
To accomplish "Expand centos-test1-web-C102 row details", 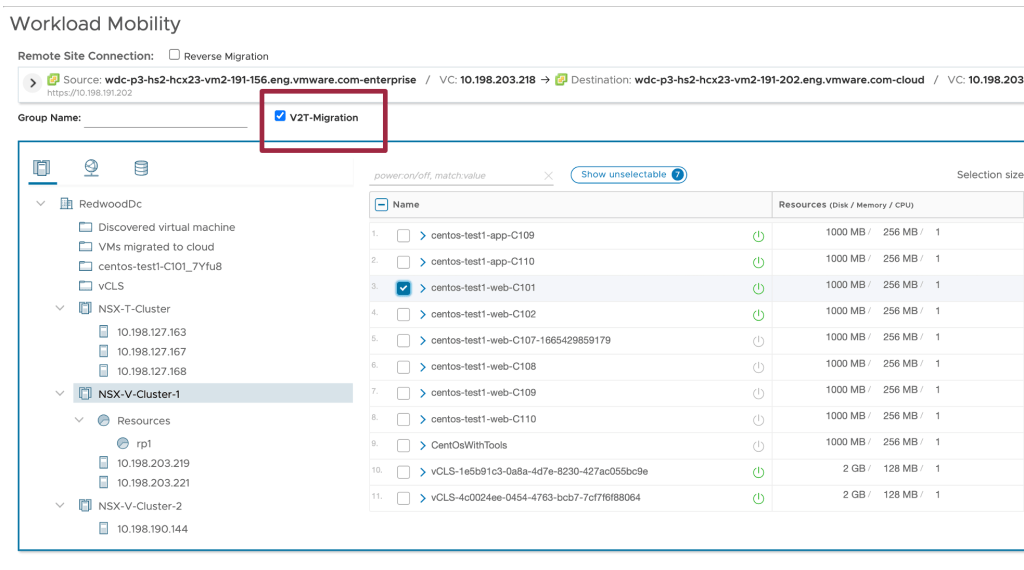I will (423, 314).
